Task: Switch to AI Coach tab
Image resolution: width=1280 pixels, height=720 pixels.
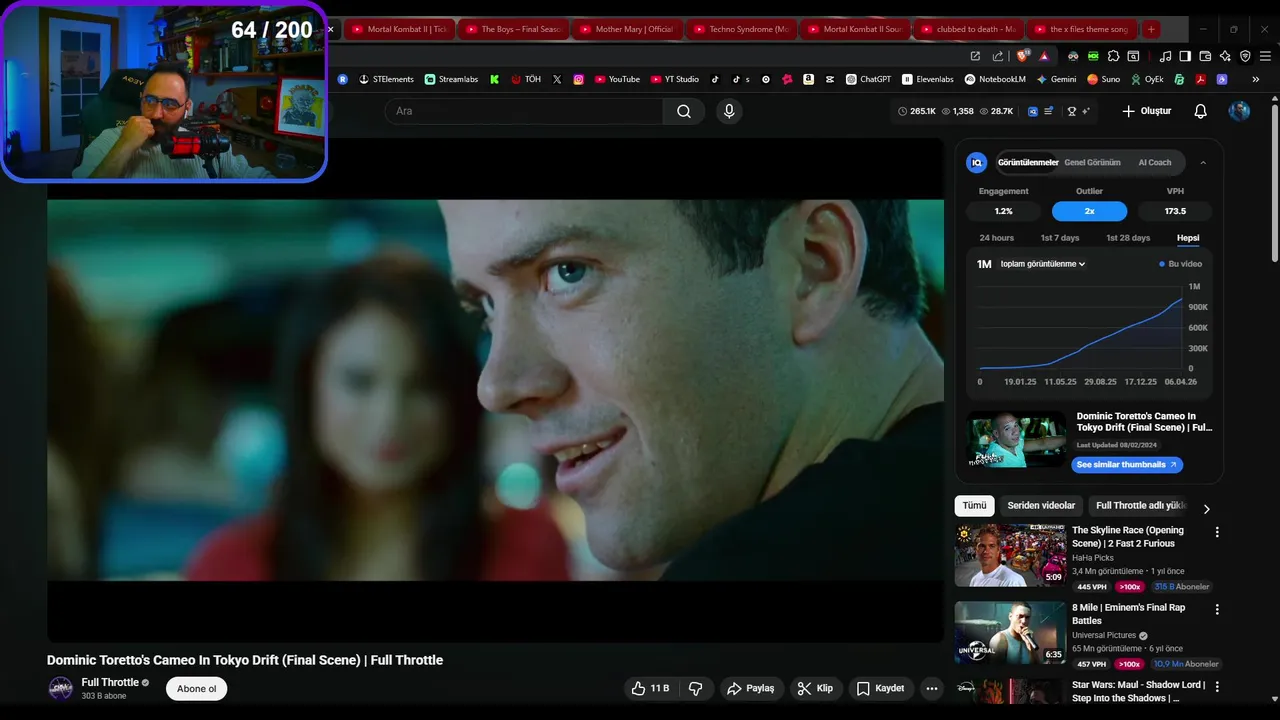Action: point(1155,162)
